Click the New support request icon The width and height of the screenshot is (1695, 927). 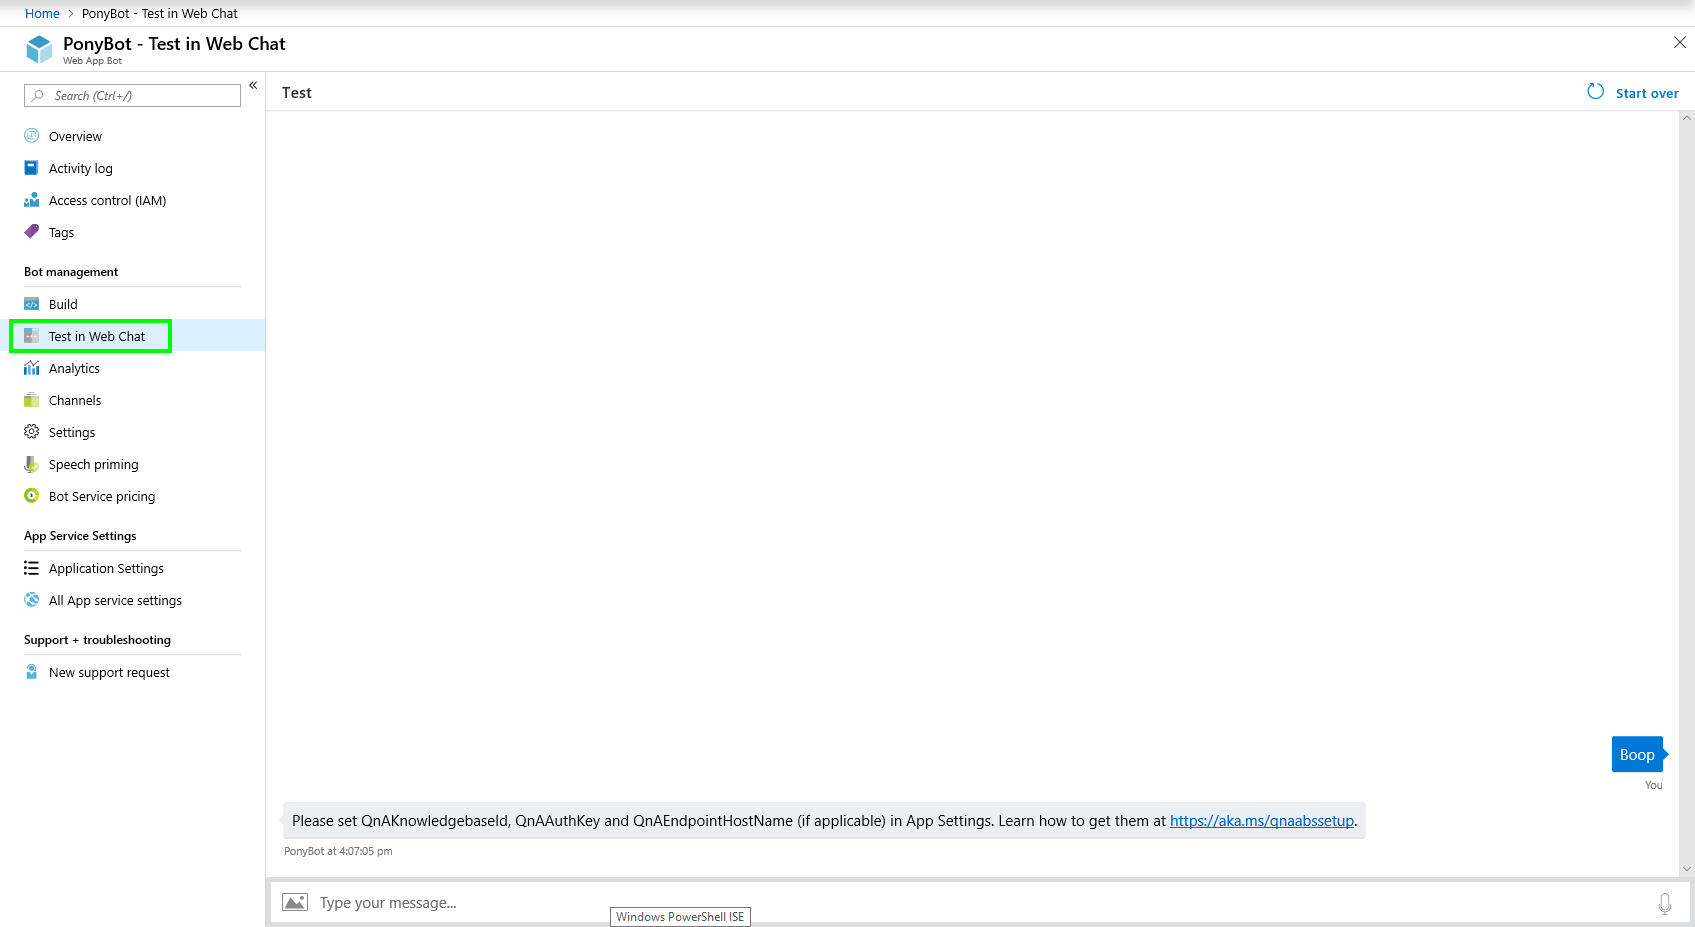[x=32, y=672]
